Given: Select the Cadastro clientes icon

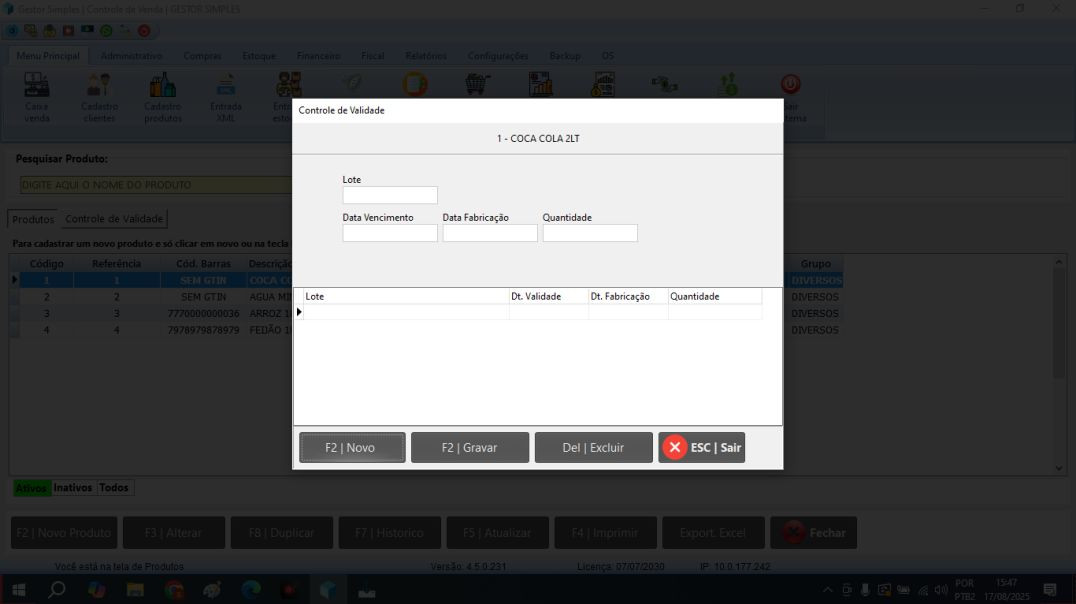Looking at the screenshot, I should [x=97, y=95].
